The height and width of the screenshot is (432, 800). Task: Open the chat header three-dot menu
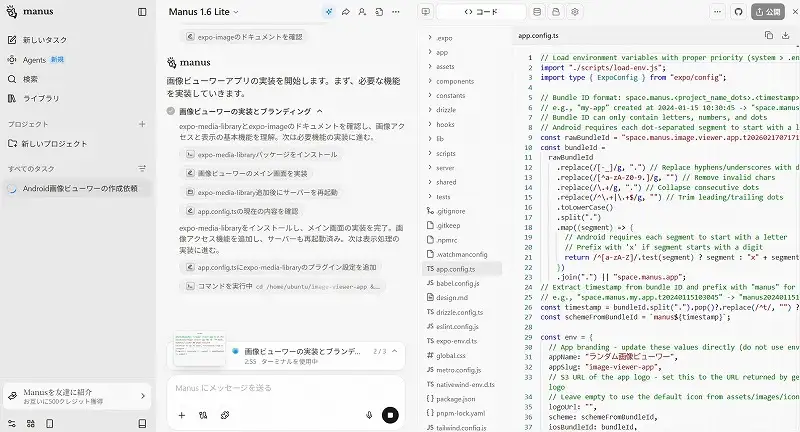pyautogui.click(x=396, y=12)
